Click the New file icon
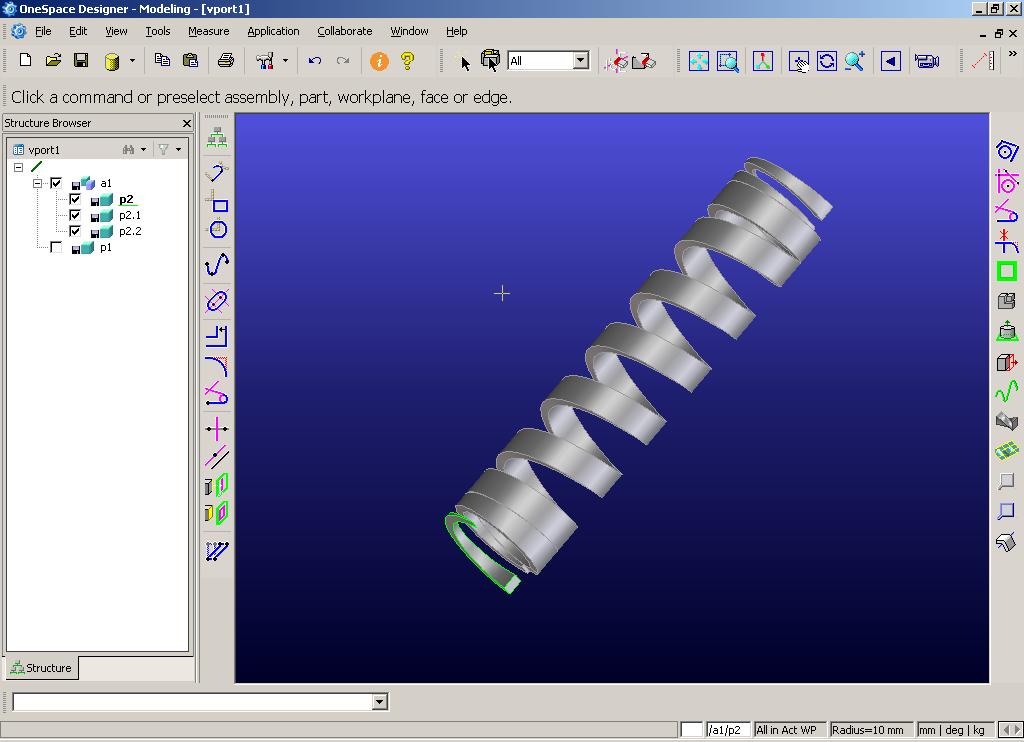 [x=25, y=61]
